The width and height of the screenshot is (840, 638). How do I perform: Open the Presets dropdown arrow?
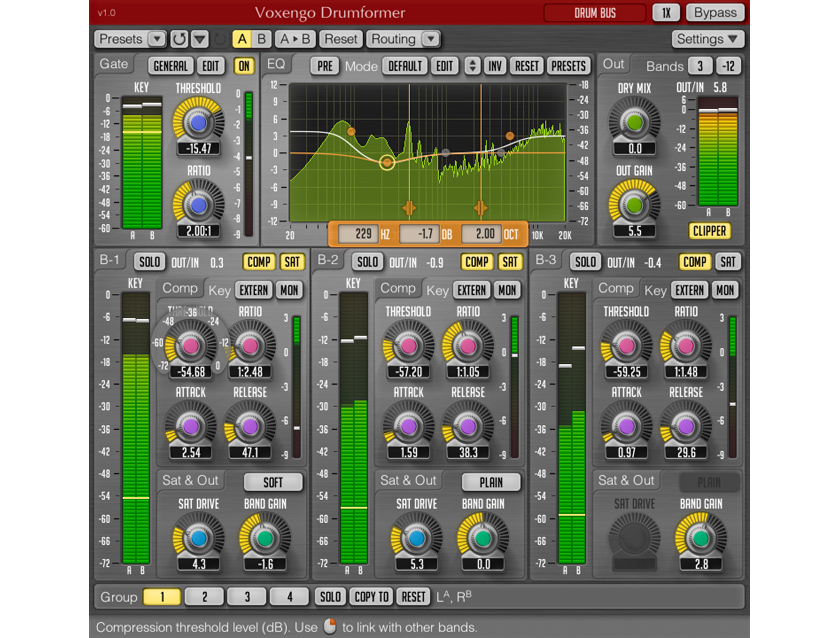click(x=157, y=39)
